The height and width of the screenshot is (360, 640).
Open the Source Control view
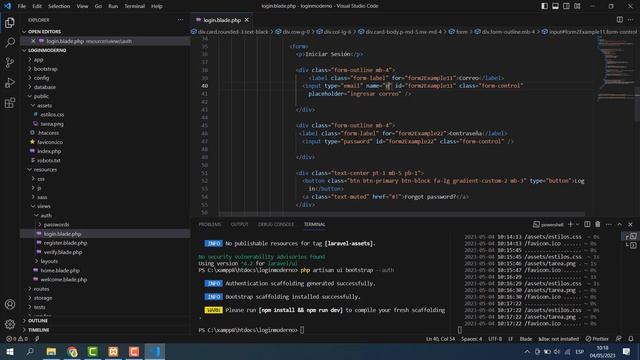click(x=10, y=62)
